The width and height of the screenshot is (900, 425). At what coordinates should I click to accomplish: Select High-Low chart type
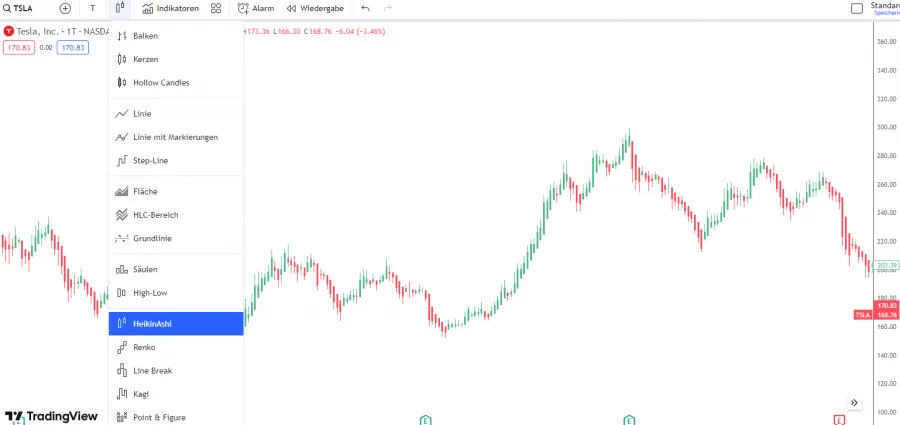click(176, 293)
